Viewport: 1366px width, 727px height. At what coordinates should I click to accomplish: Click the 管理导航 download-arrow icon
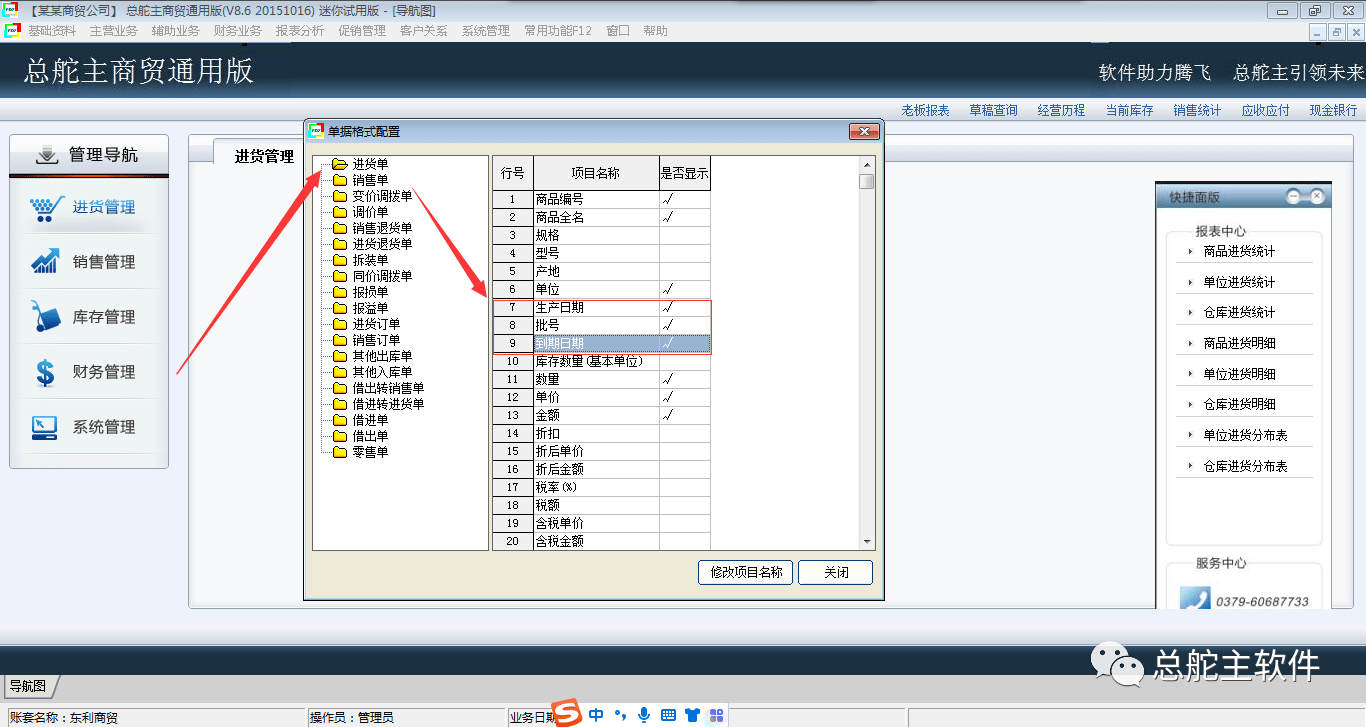coord(47,155)
